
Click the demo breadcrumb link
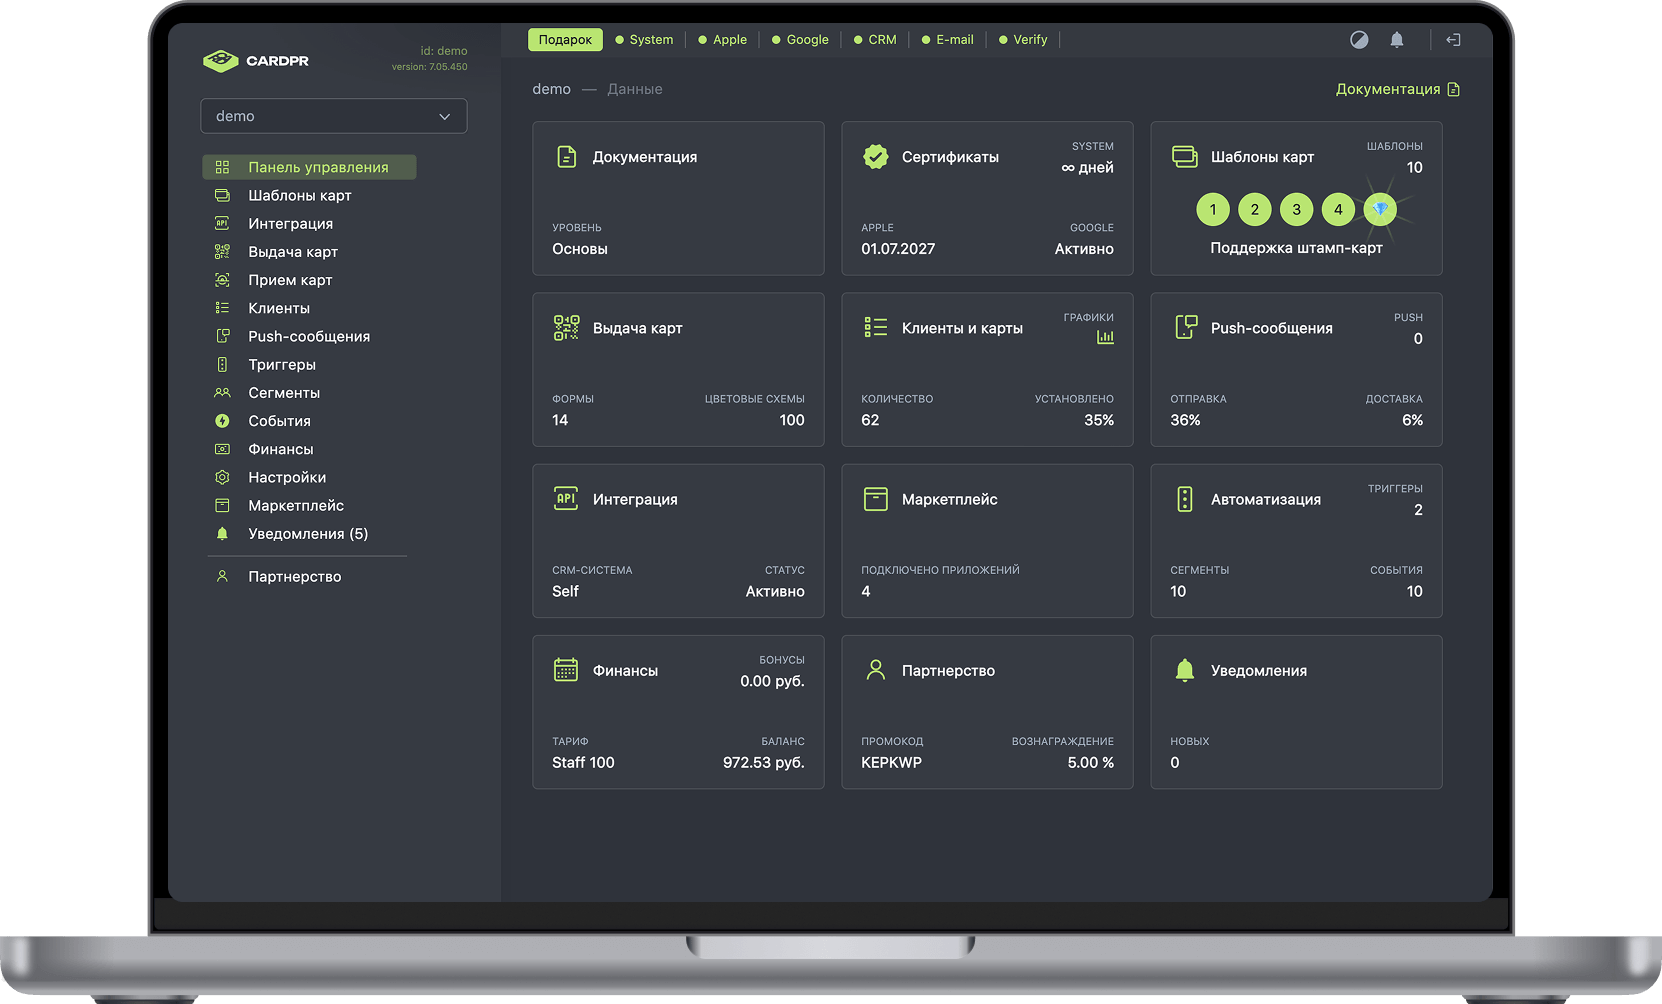click(x=552, y=89)
